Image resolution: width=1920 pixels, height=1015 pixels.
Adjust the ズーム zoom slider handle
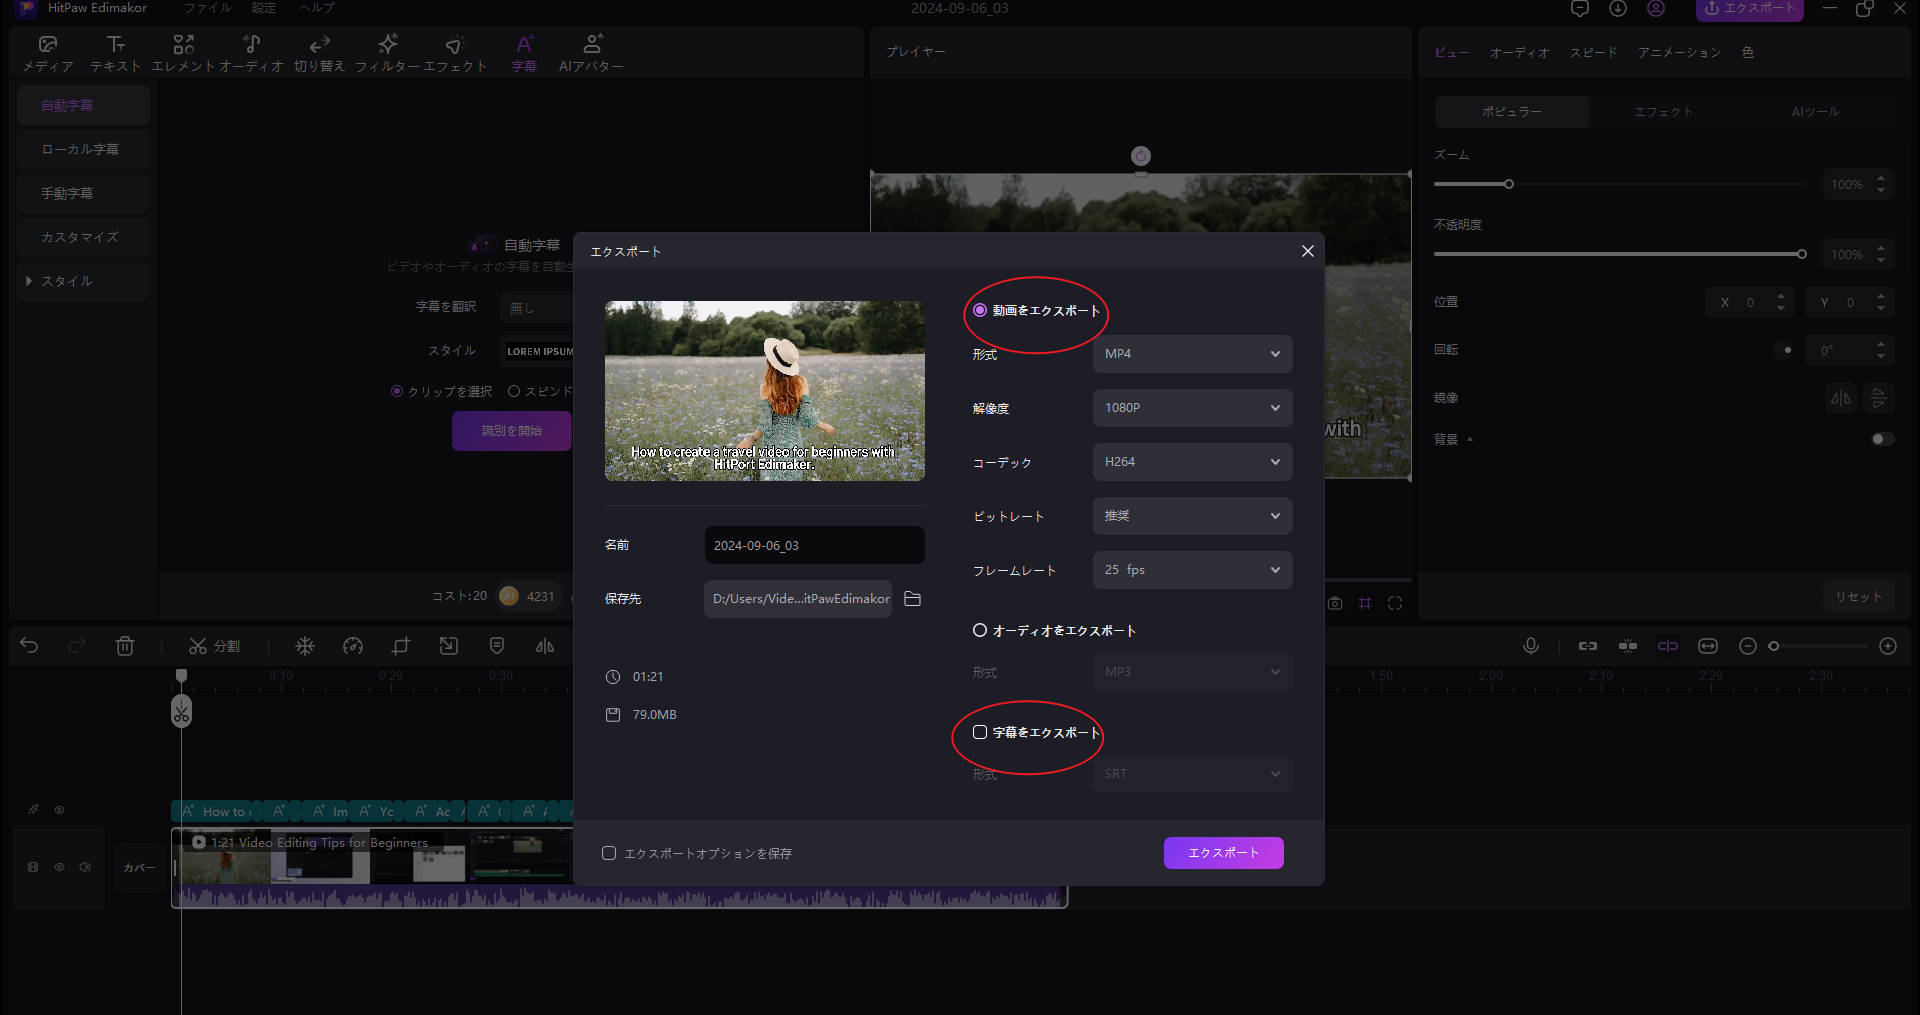tap(1509, 184)
